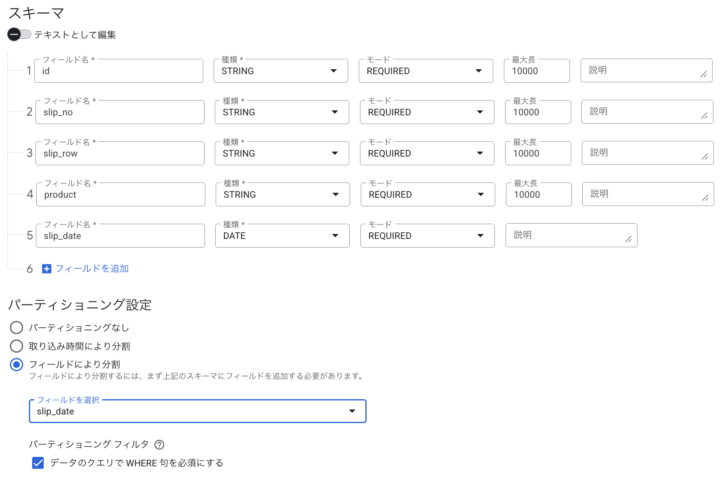Uncheck the WHERE 句を必須にする checkbox
This screenshot has height=482, width=720.
[x=38, y=463]
